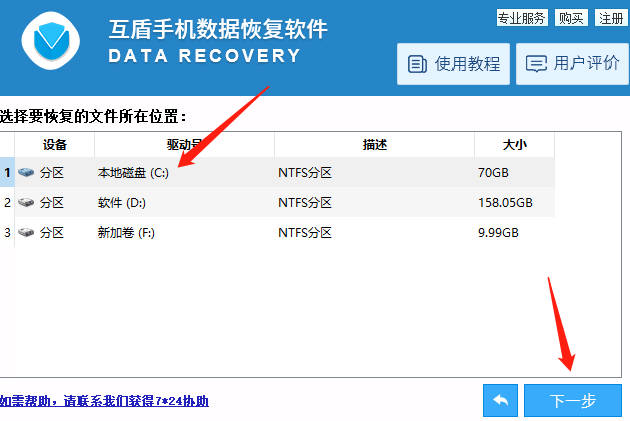Sort by the 设备 column header
Screen dimensions: 630x421
pos(55,145)
